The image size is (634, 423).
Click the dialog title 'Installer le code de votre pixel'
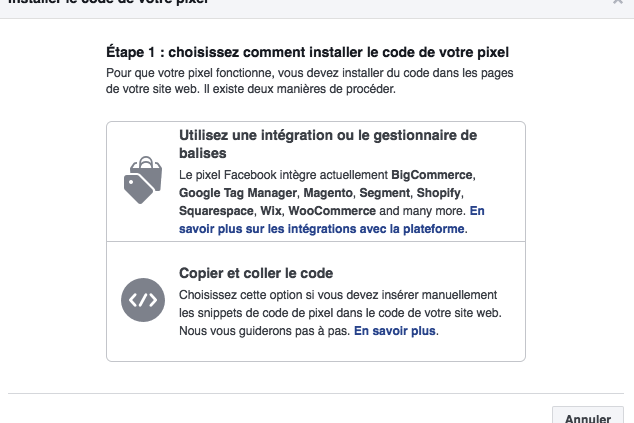point(108,2)
